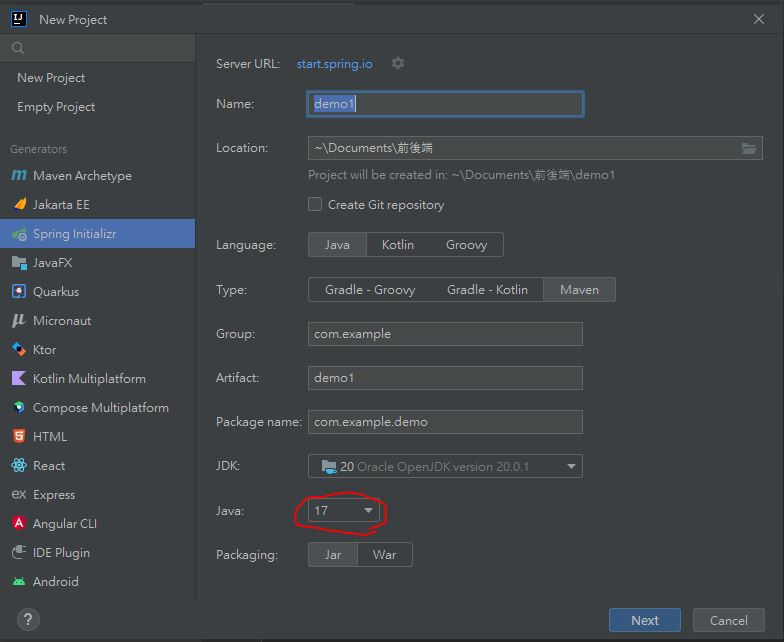This screenshot has width=784, height=642.
Task: Choose Ktor generator label
Action: pos(44,350)
